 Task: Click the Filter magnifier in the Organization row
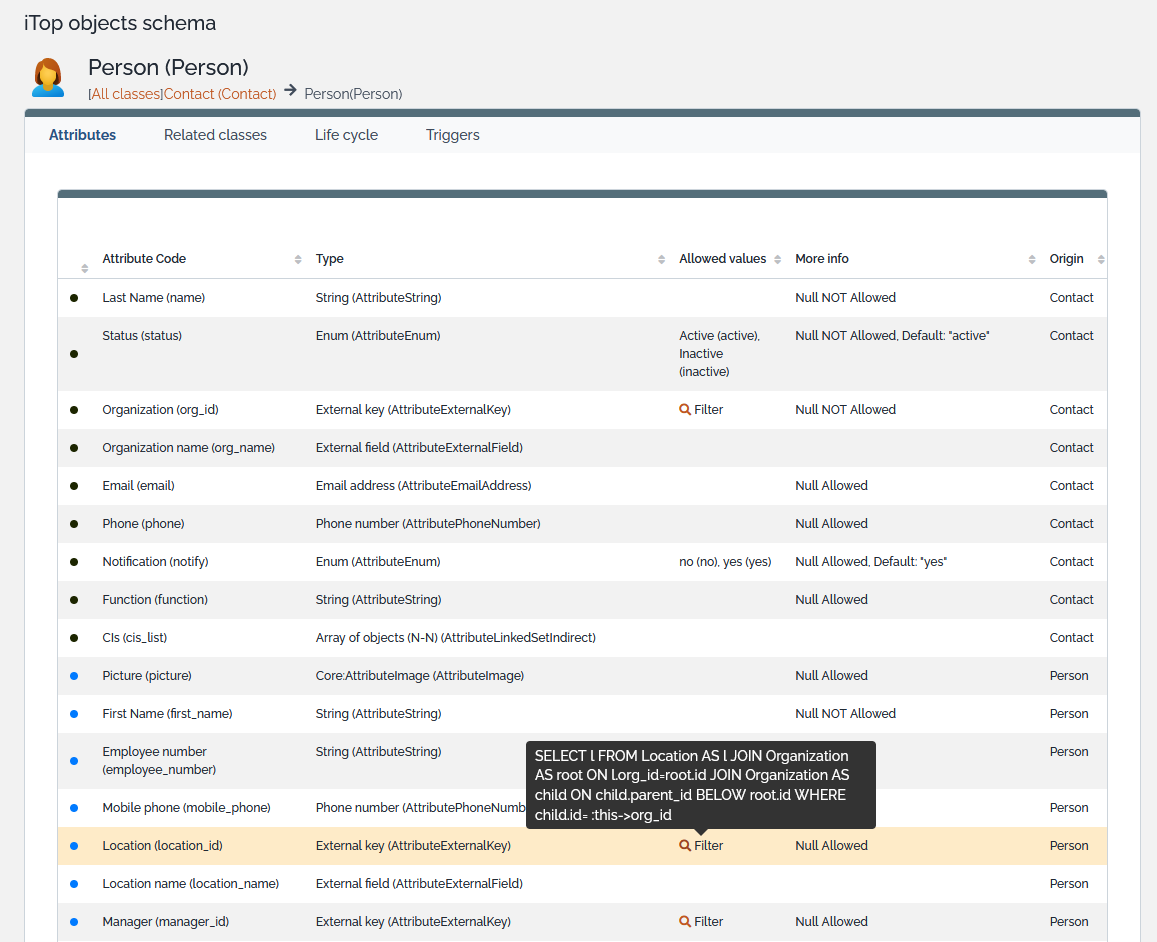pyautogui.click(x=685, y=410)
